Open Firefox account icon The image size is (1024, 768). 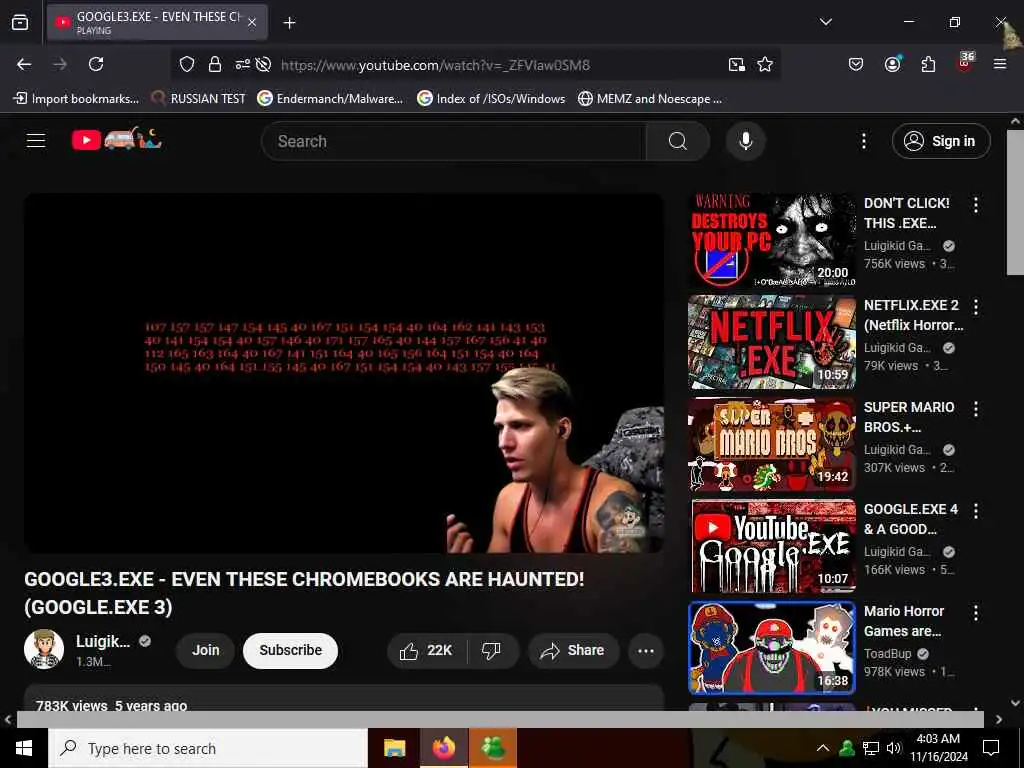[892, 64]
